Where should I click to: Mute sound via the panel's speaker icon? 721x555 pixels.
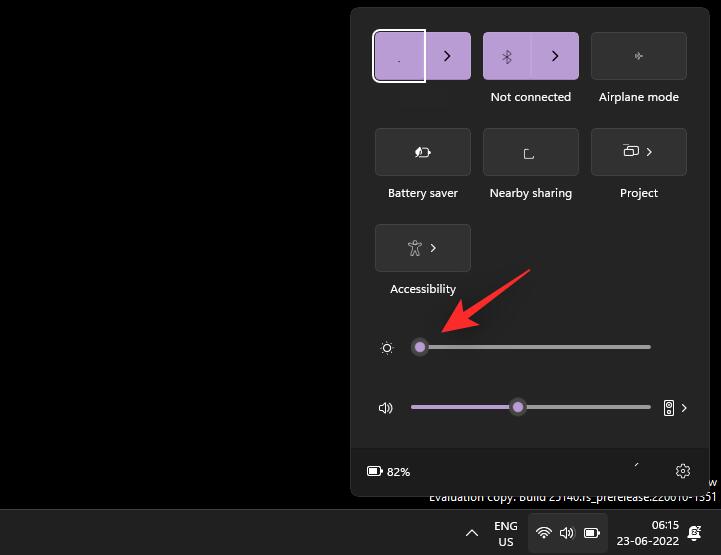click(x=386, y=408)
